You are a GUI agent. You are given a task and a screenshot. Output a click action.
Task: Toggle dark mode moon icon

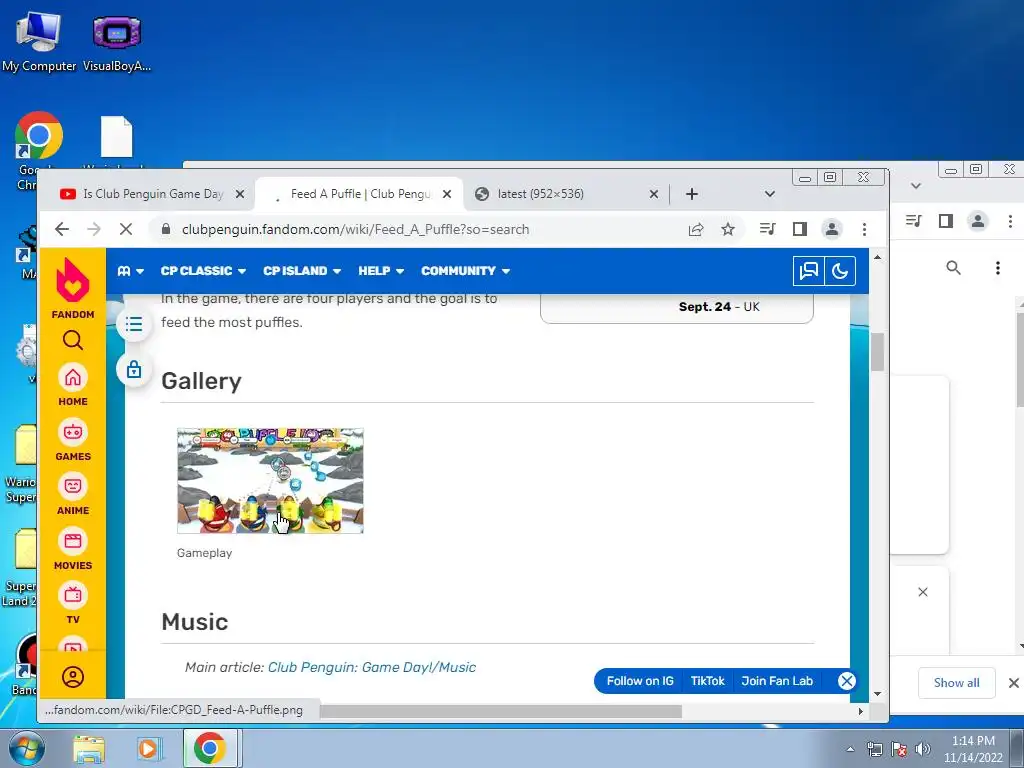pos(840,271)
